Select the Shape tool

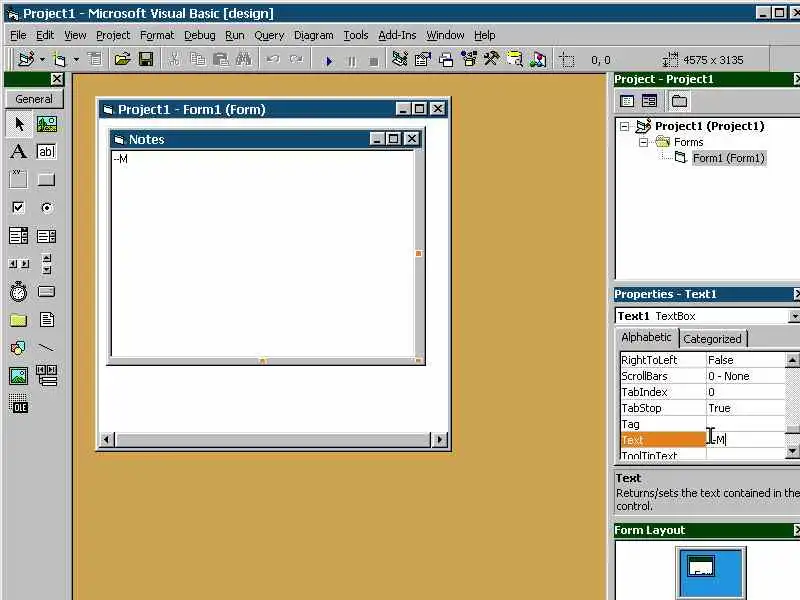coord(19,348)
